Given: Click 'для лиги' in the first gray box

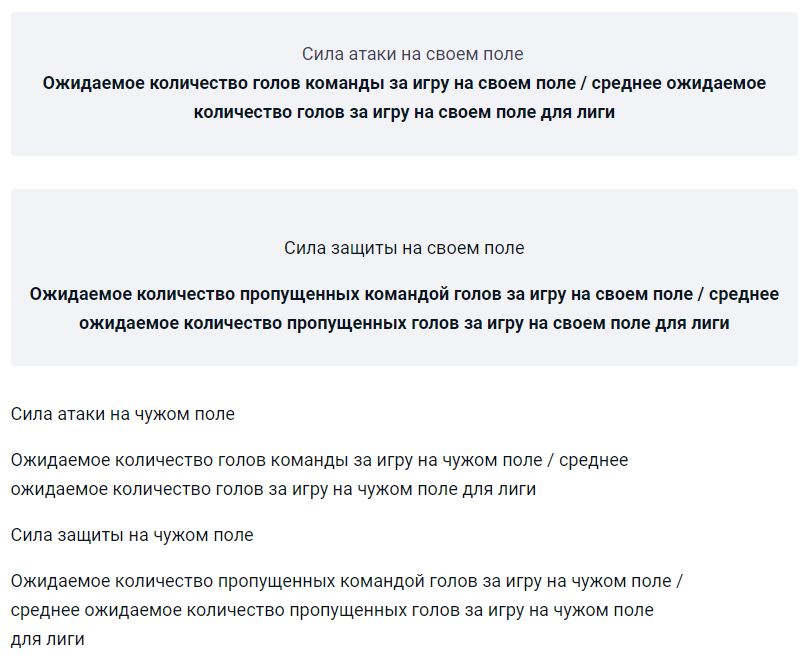Looking at the screenshot, I should point(578,112).
